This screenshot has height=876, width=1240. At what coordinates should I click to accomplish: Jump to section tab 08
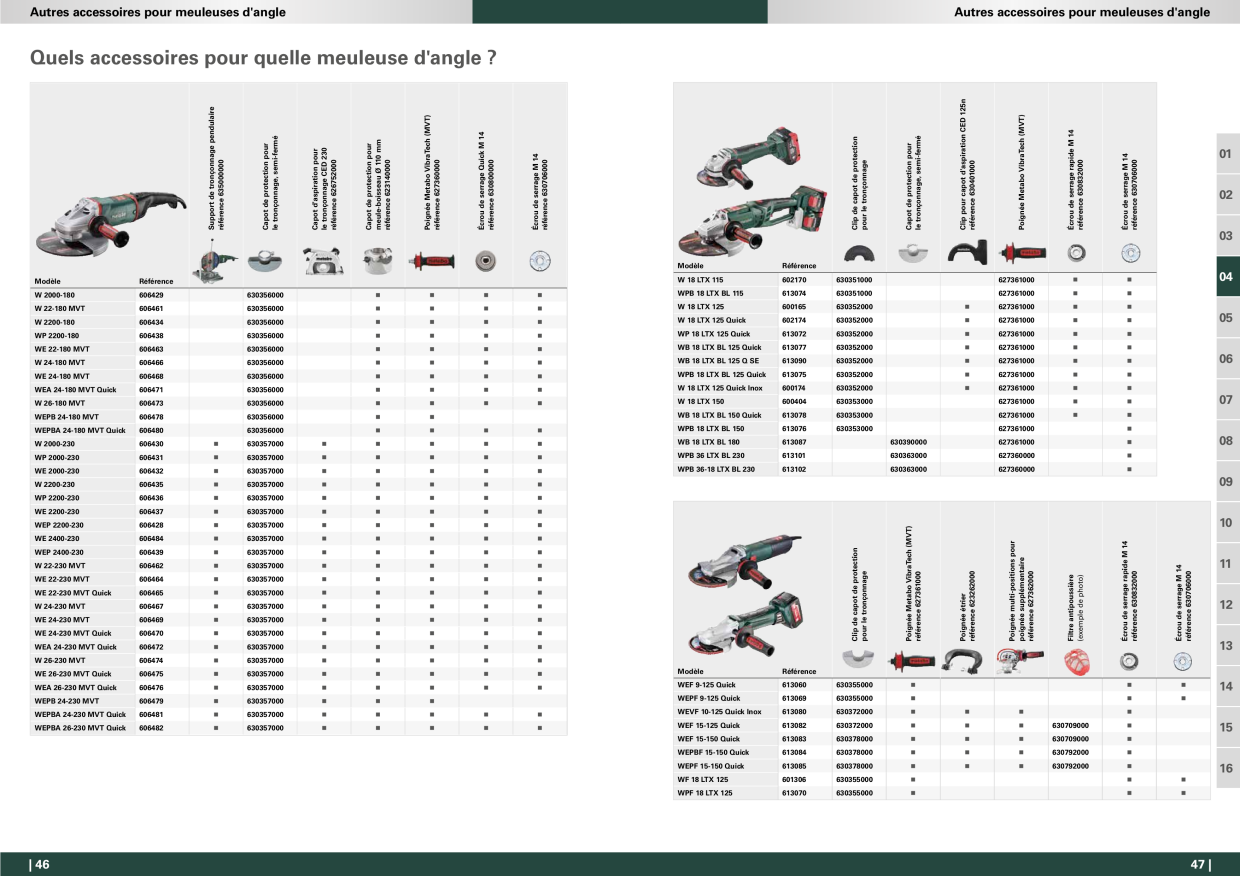point(1226,441)
